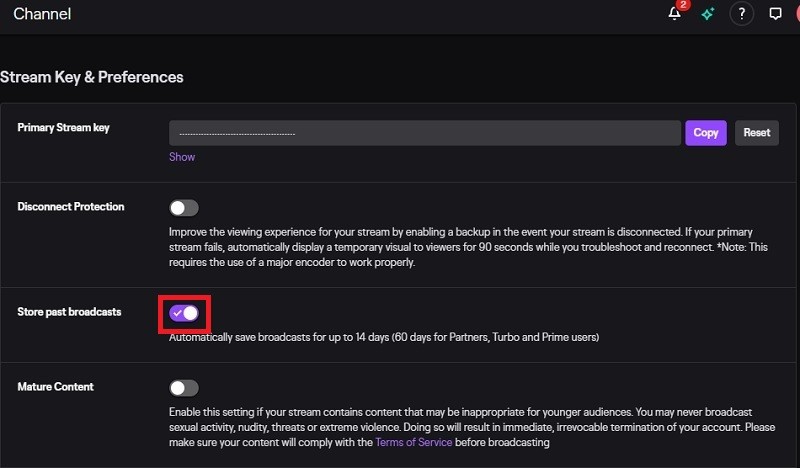Click the Channel page title
The width and height of the screenshot is (800, 468).
[x=42, y=15]
